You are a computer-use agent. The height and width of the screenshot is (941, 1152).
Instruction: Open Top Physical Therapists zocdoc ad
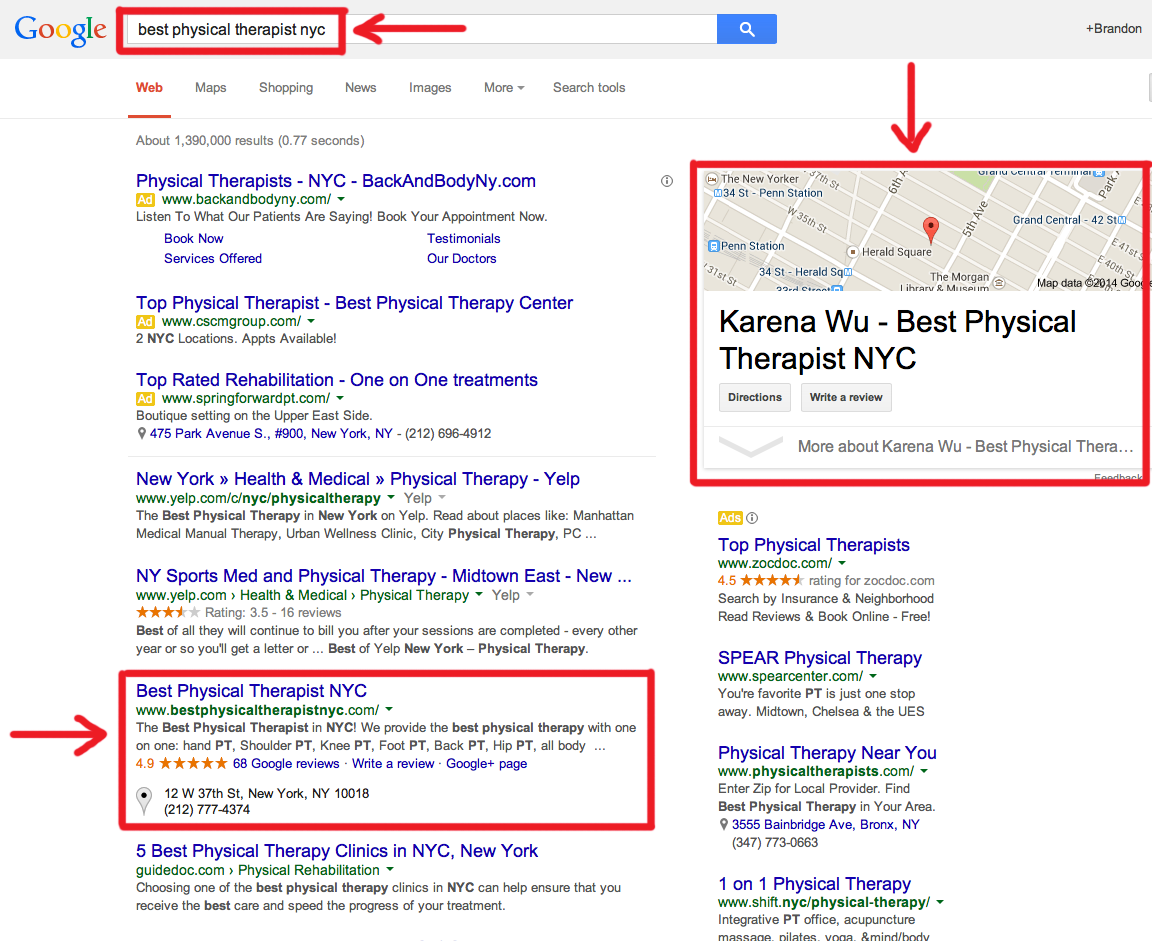point(813,544)
